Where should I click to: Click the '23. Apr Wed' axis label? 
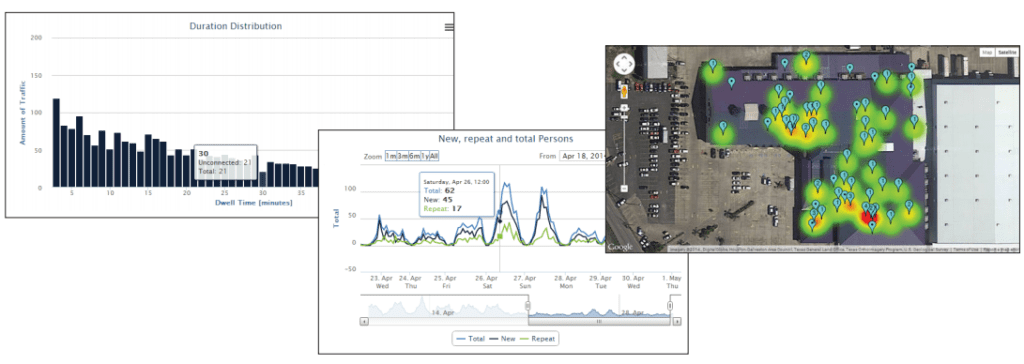coord(381,282)
